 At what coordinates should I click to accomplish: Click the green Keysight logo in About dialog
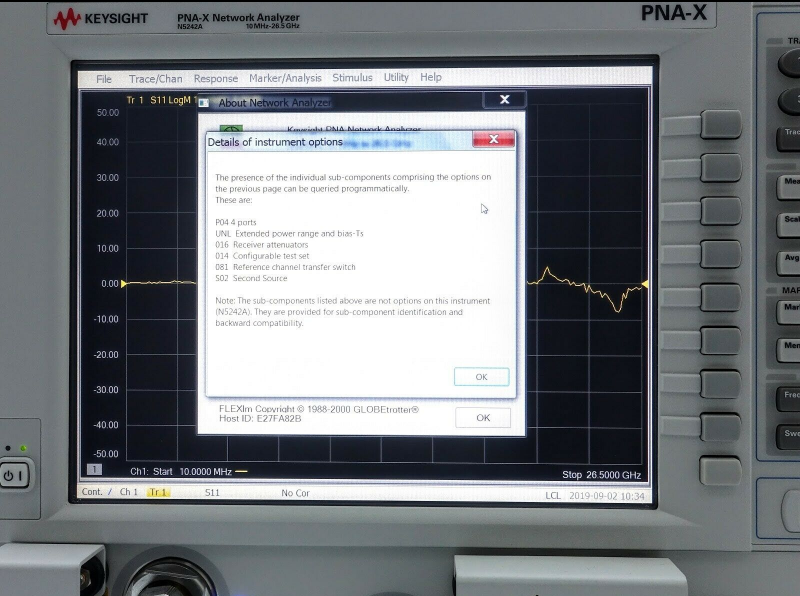click(x=231, y=130)
